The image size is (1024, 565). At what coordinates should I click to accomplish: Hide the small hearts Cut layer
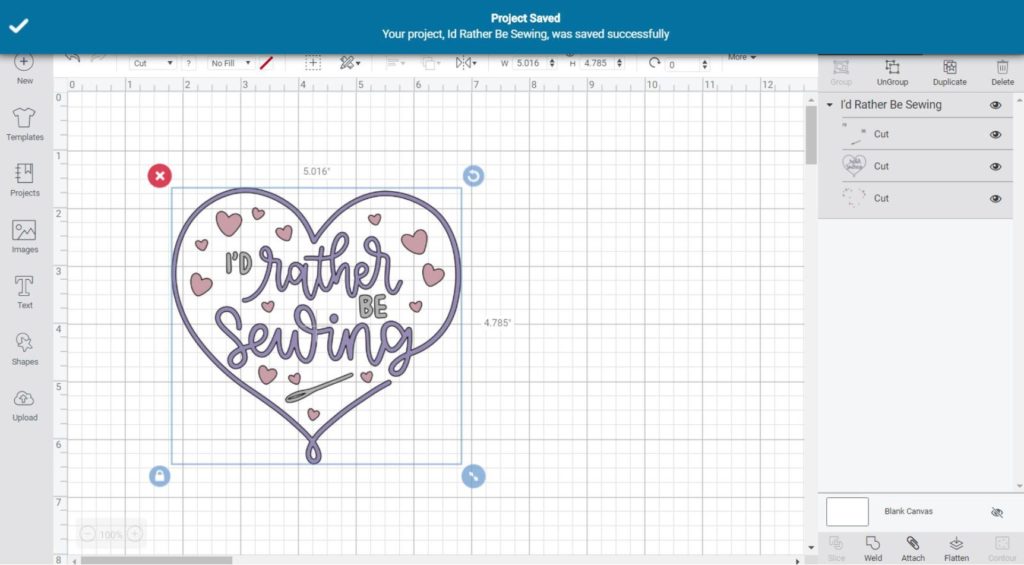click(x=995, y=199)
